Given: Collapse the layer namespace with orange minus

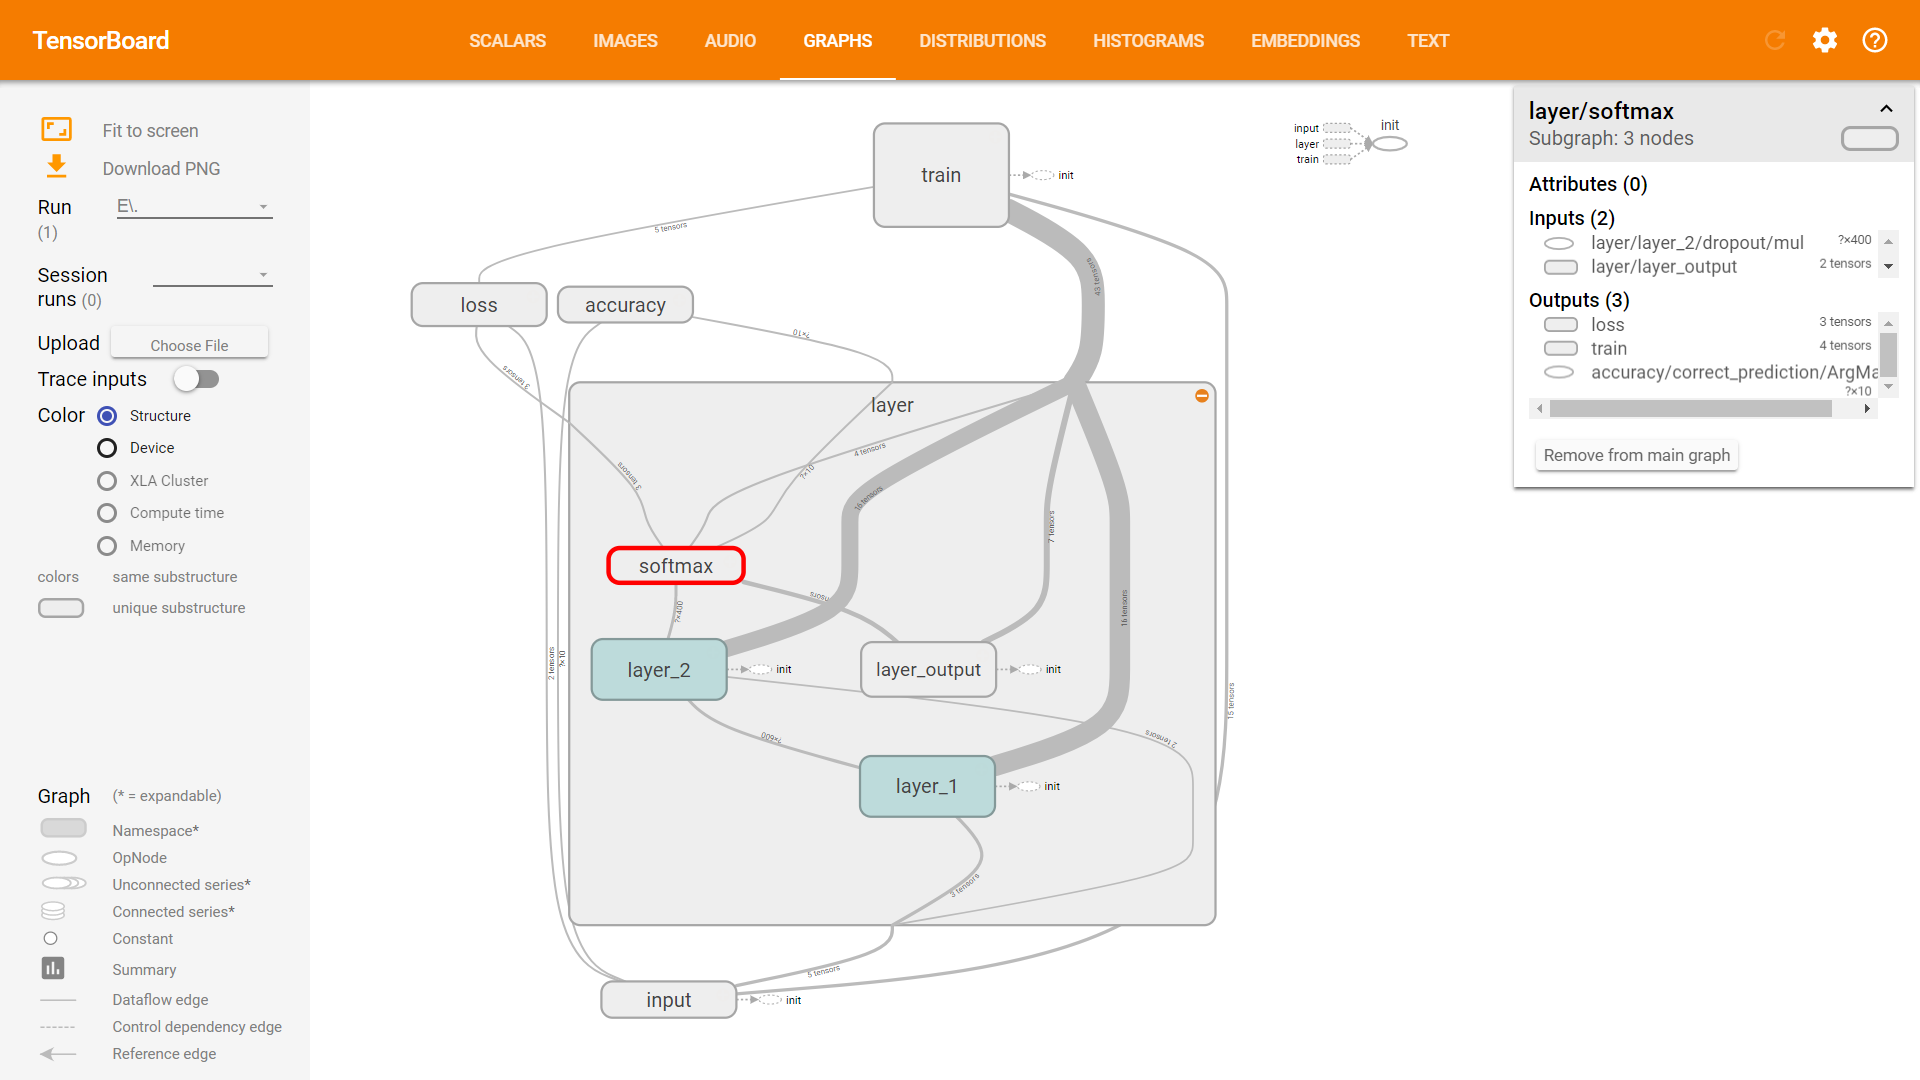Looking at the screenshot, I should pos(1202,396).
